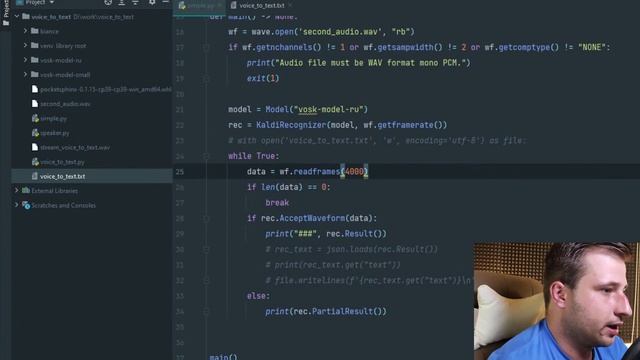Select voice_to_text.txt in the project tree
Screen dimensions: 640x360
point(62,176)
